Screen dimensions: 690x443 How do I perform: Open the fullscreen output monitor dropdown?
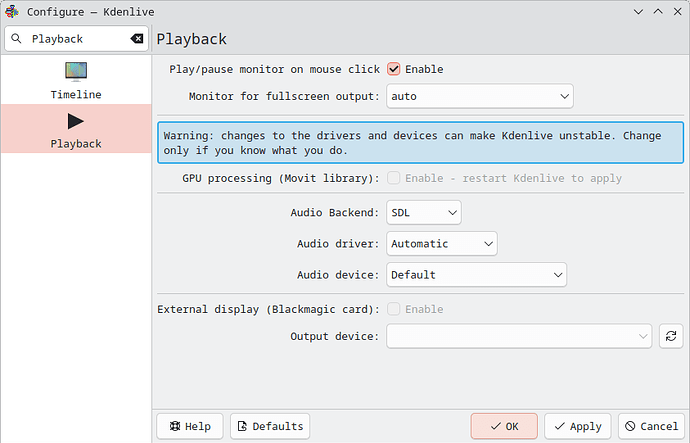pos(480,96)
